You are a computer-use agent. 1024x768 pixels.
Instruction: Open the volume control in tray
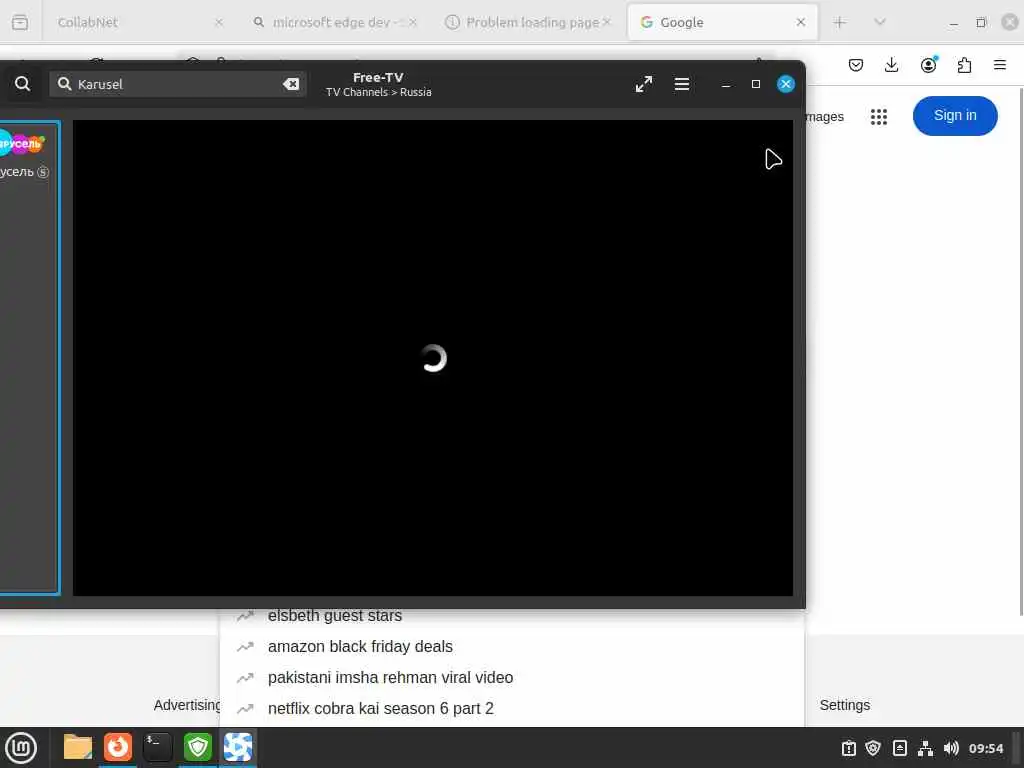coord(951,748)
